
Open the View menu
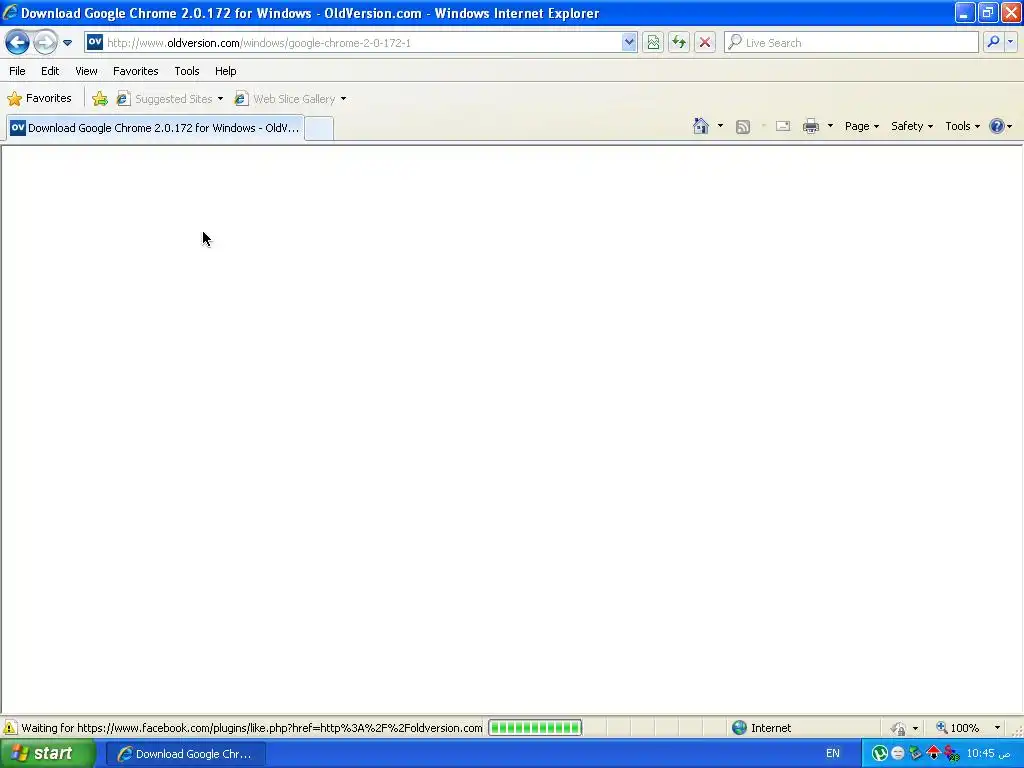(x=86, y=71)
